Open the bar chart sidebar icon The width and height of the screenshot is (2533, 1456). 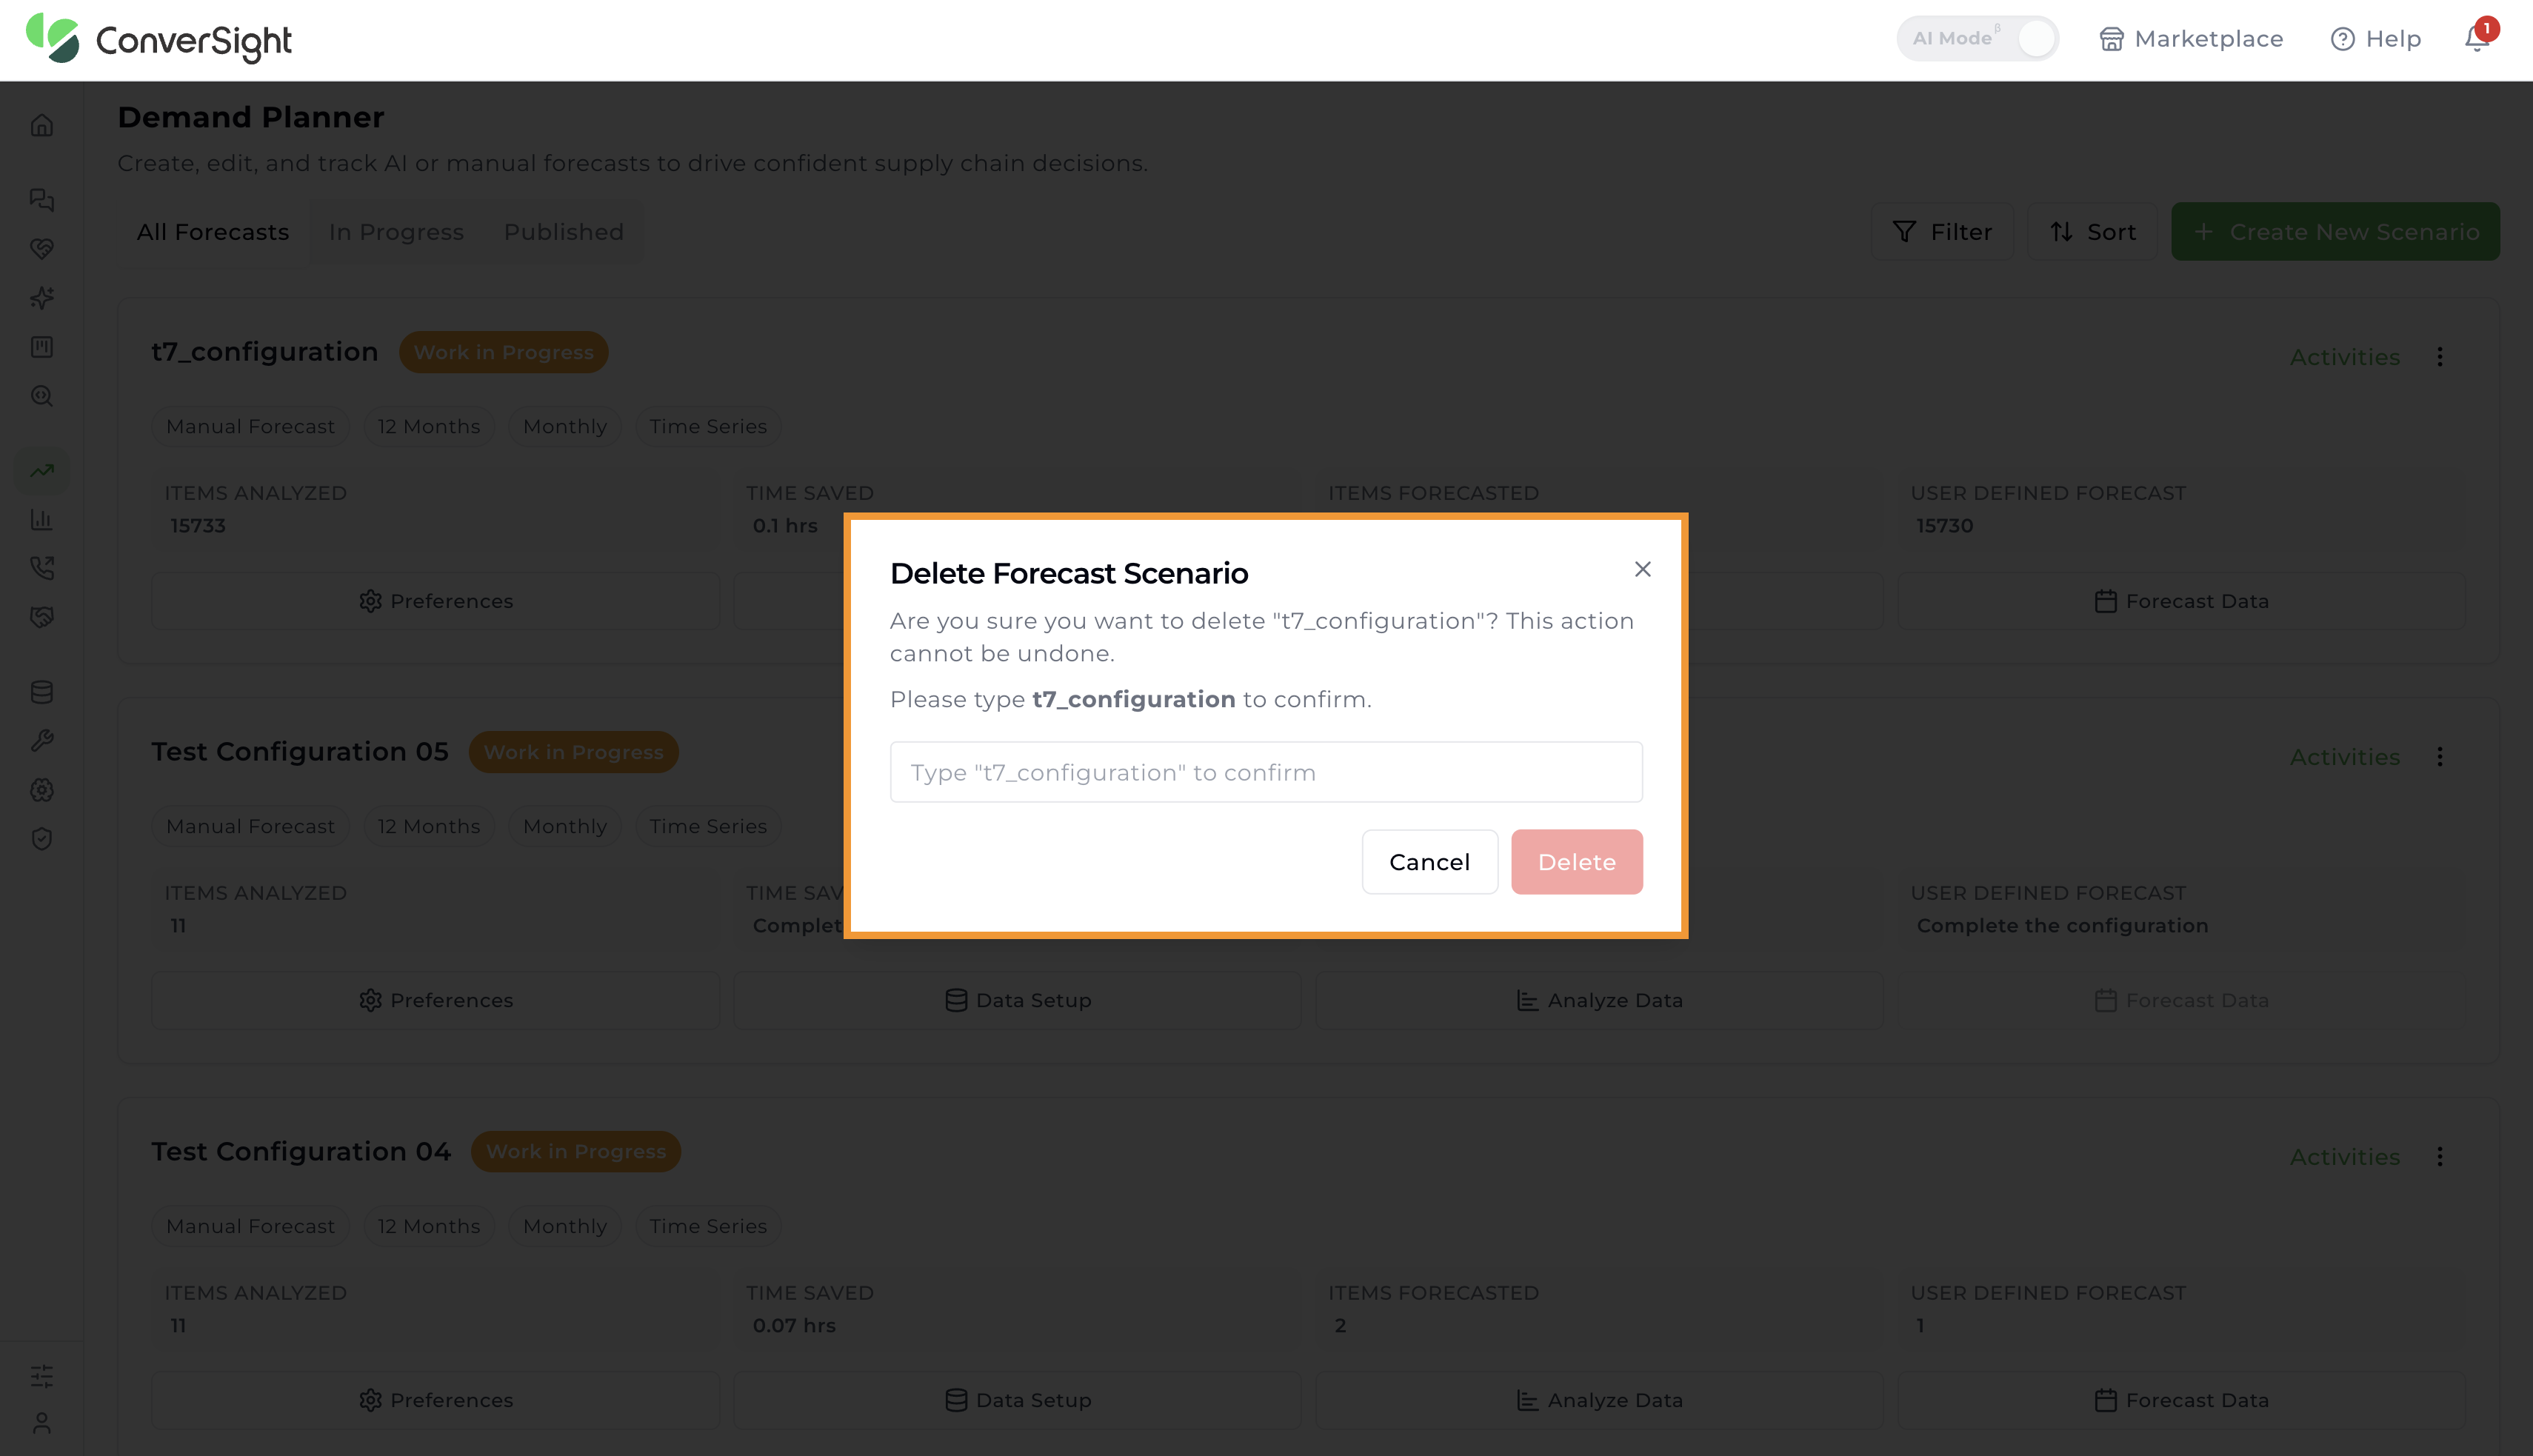point(42,519)
